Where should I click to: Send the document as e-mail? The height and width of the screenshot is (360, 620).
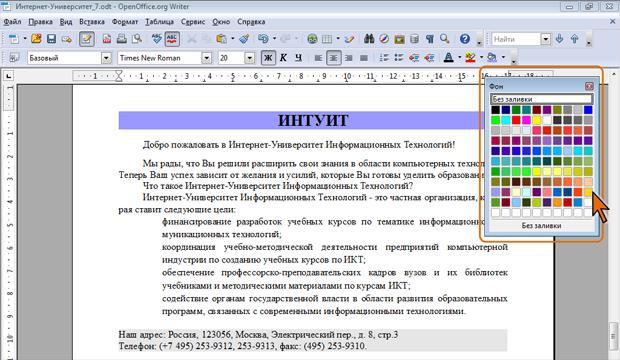(x=66, y=39)
